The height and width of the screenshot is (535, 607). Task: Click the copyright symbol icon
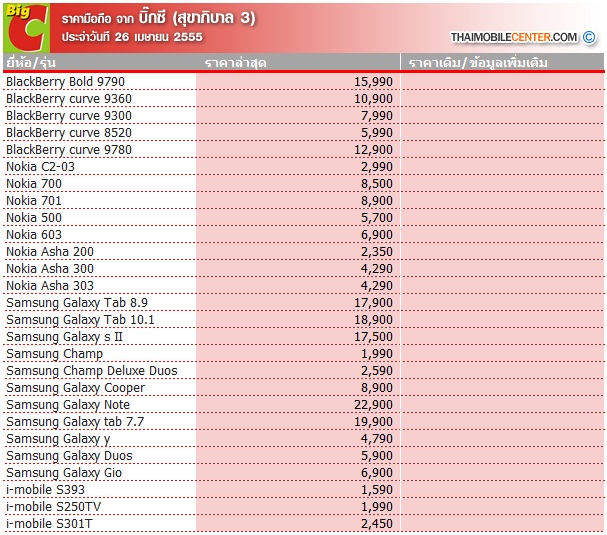point(589,37)
